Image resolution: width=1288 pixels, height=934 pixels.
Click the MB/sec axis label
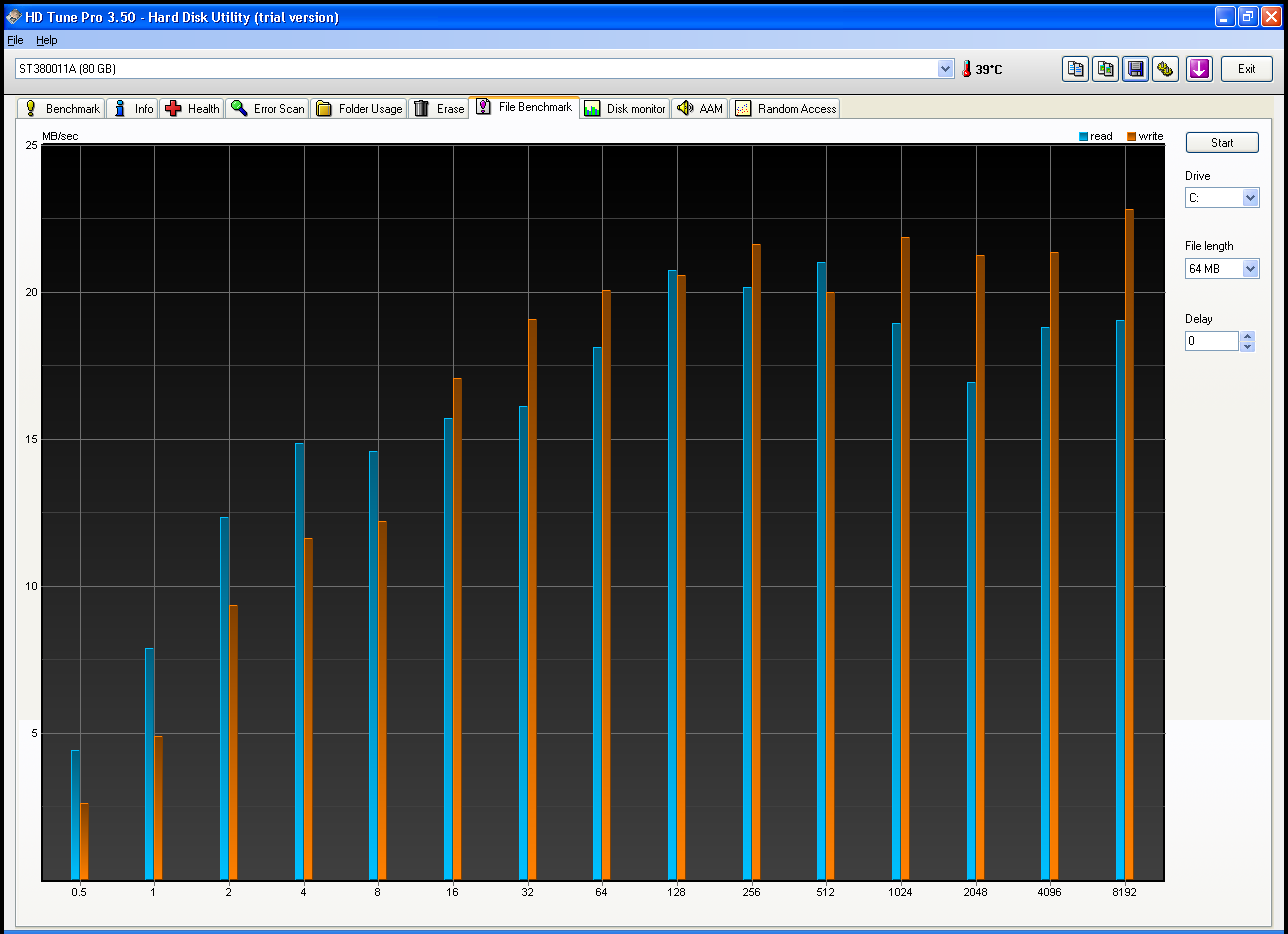[60, 136]
